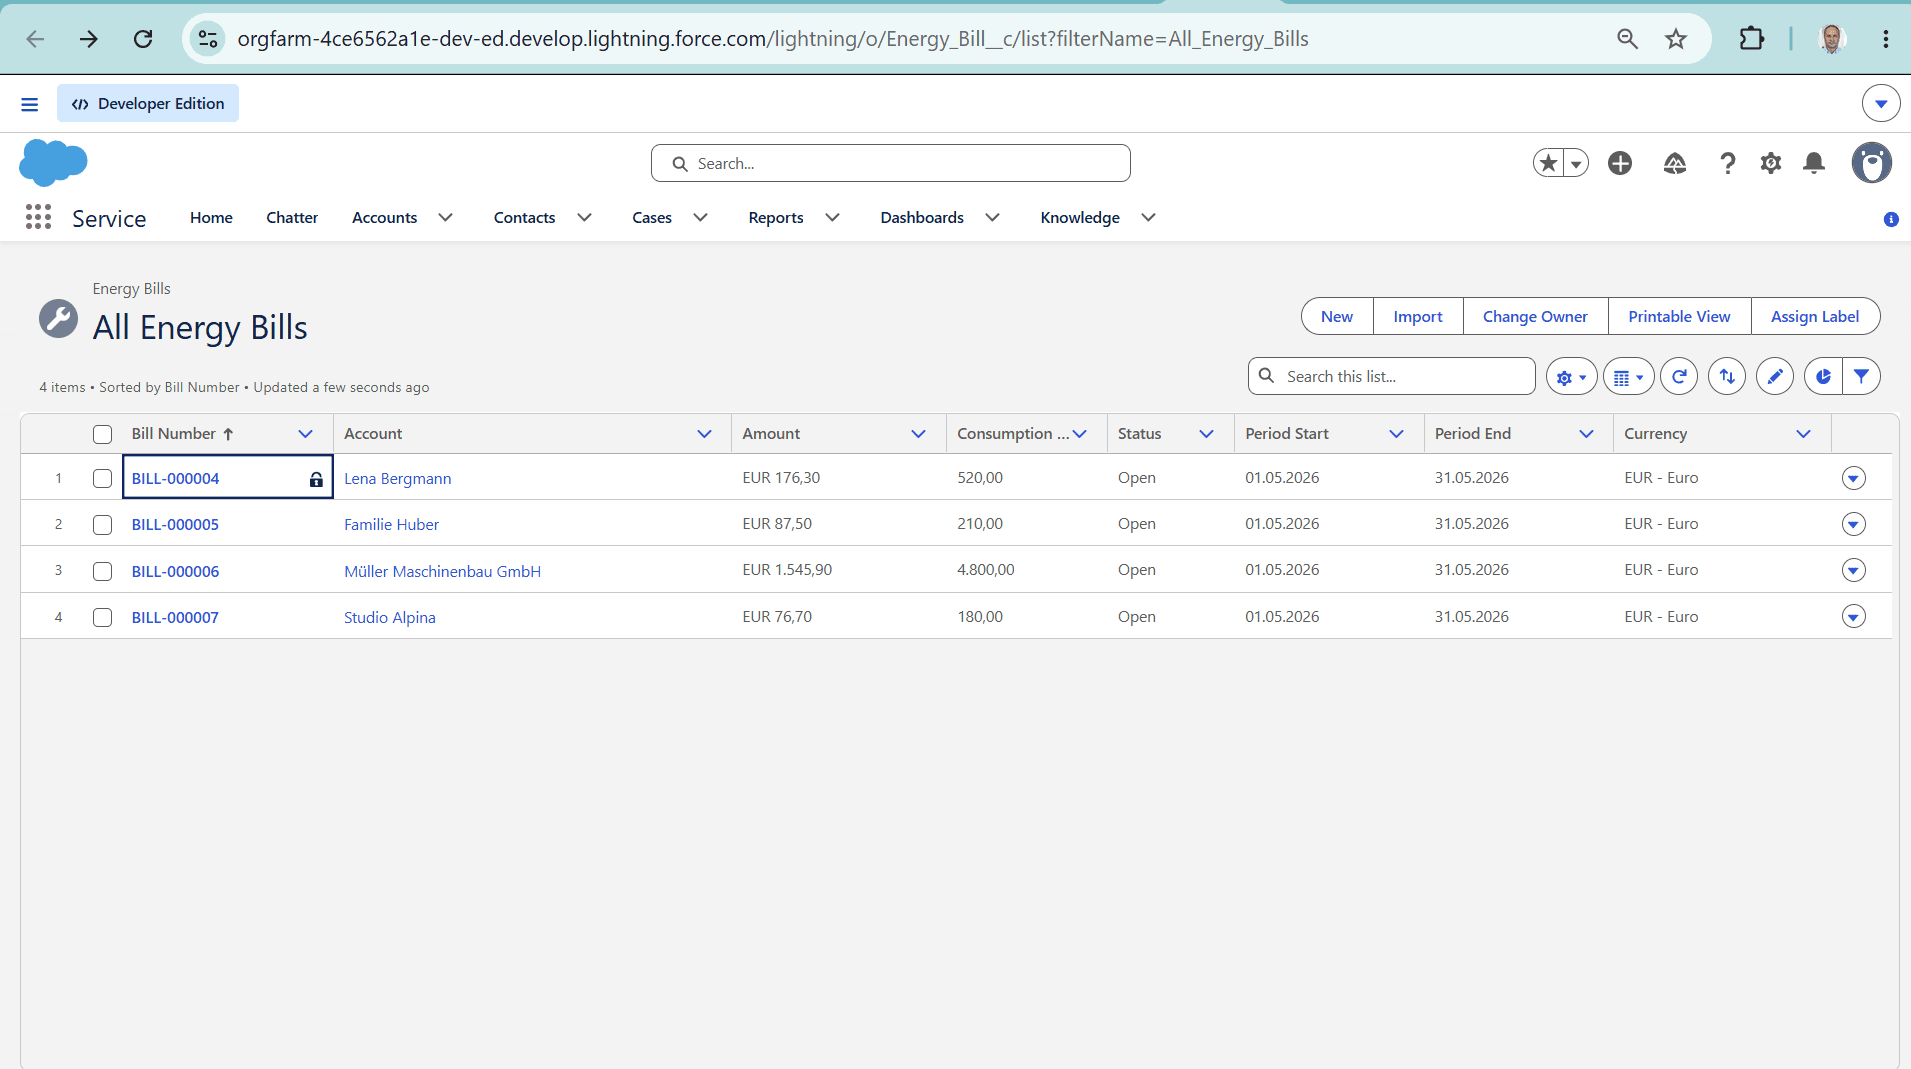Screen dimensions: 1911x1069
Task: Expand Accounts nav dropdown chevron
Action: [x=446, y=218]
